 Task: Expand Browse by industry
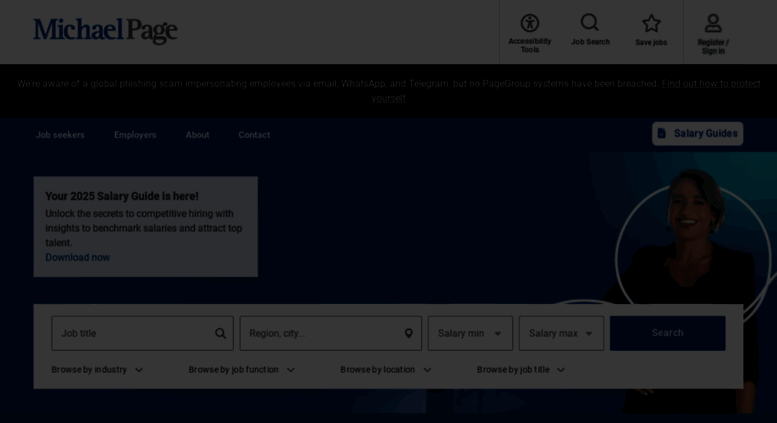click(x=97, y=370)
